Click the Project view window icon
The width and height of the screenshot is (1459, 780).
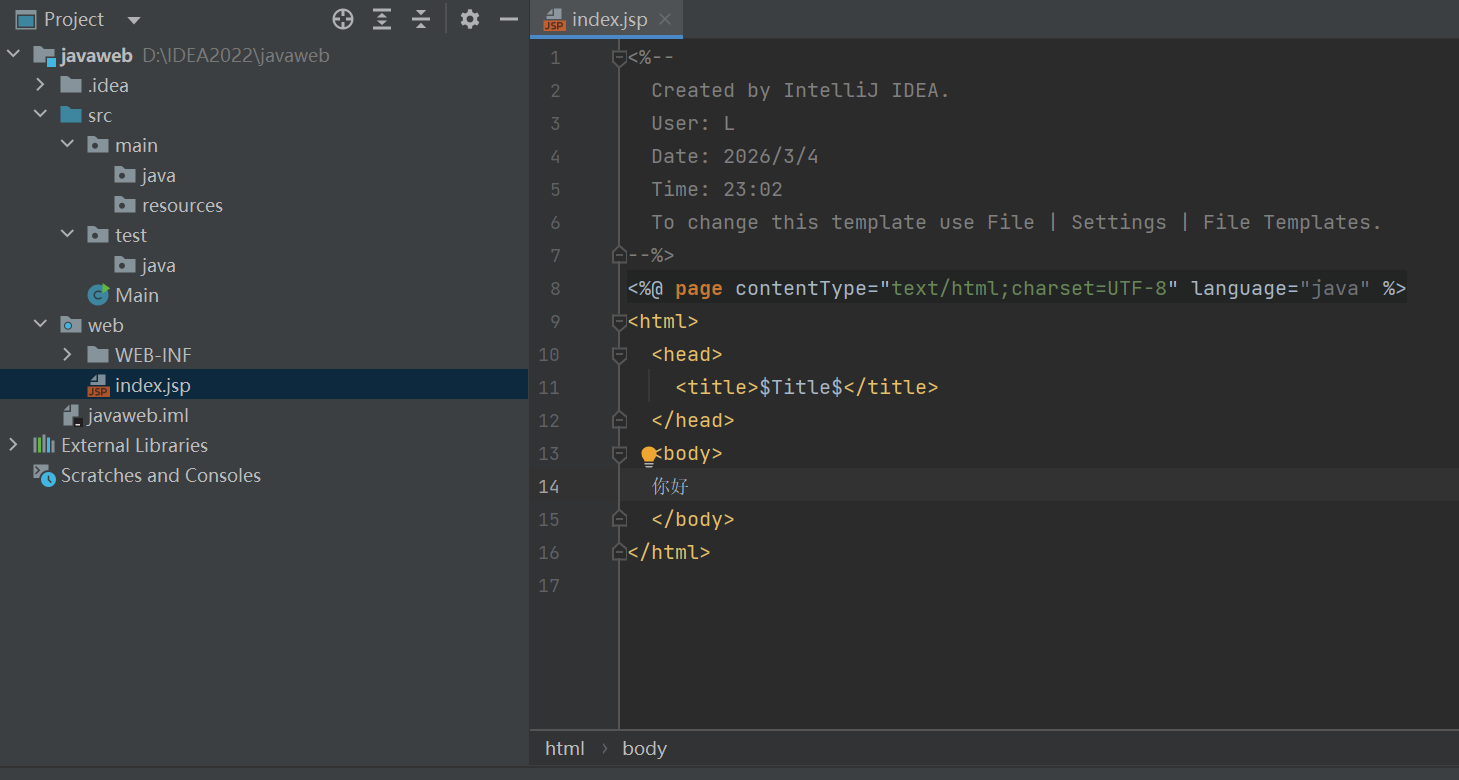click(26, 19)
